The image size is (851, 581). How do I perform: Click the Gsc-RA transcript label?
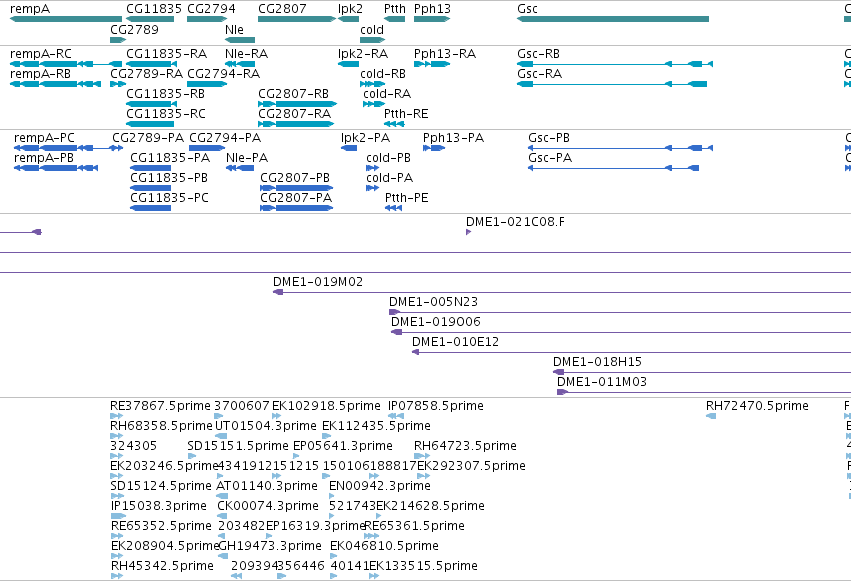[539, 74]
